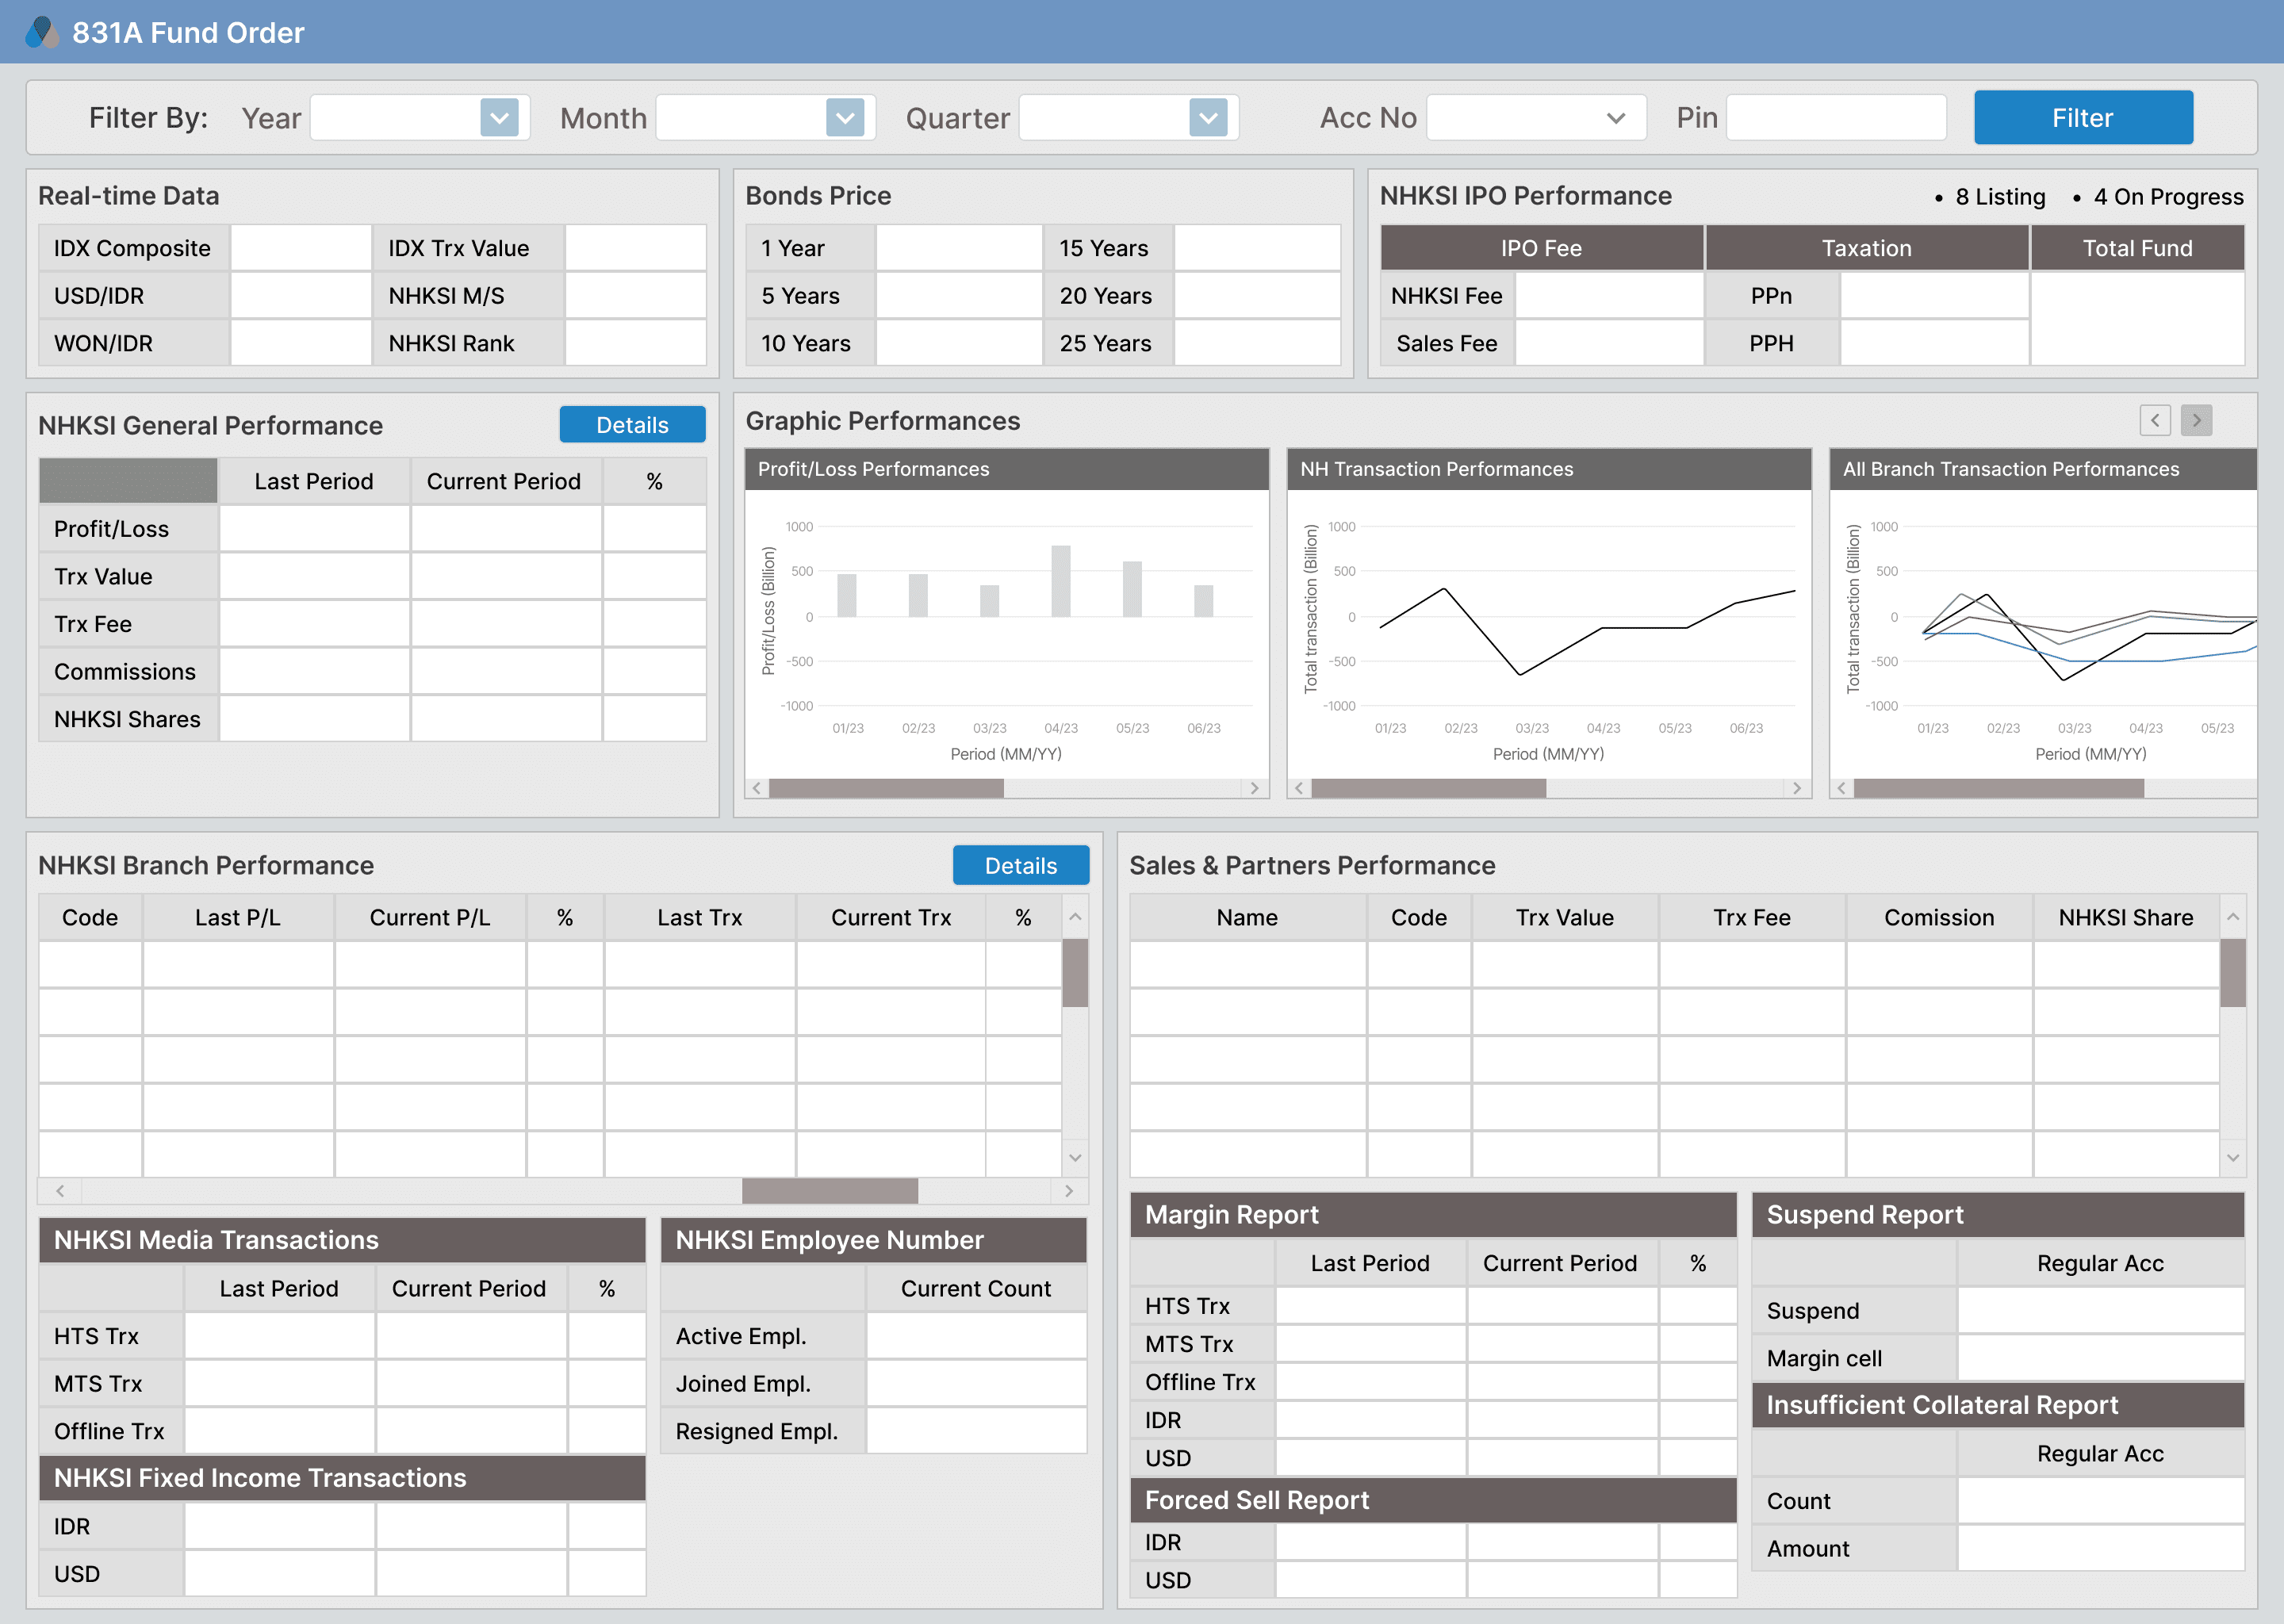
Task: Click the 25 Years bond price field
Action: click(x=1257, y=343)
